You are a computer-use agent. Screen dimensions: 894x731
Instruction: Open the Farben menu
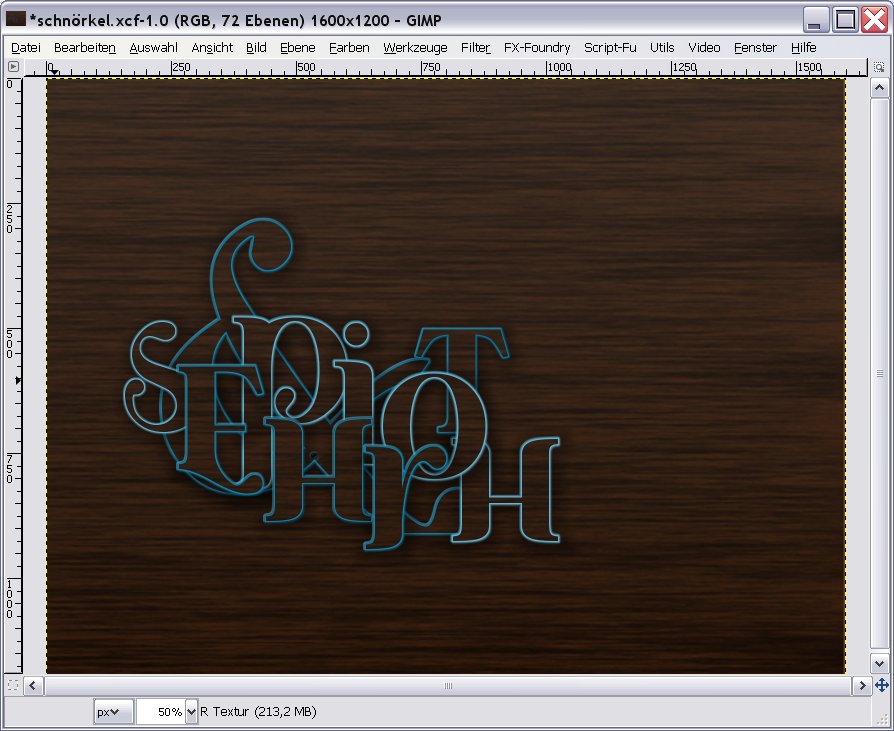click(349, 48)
